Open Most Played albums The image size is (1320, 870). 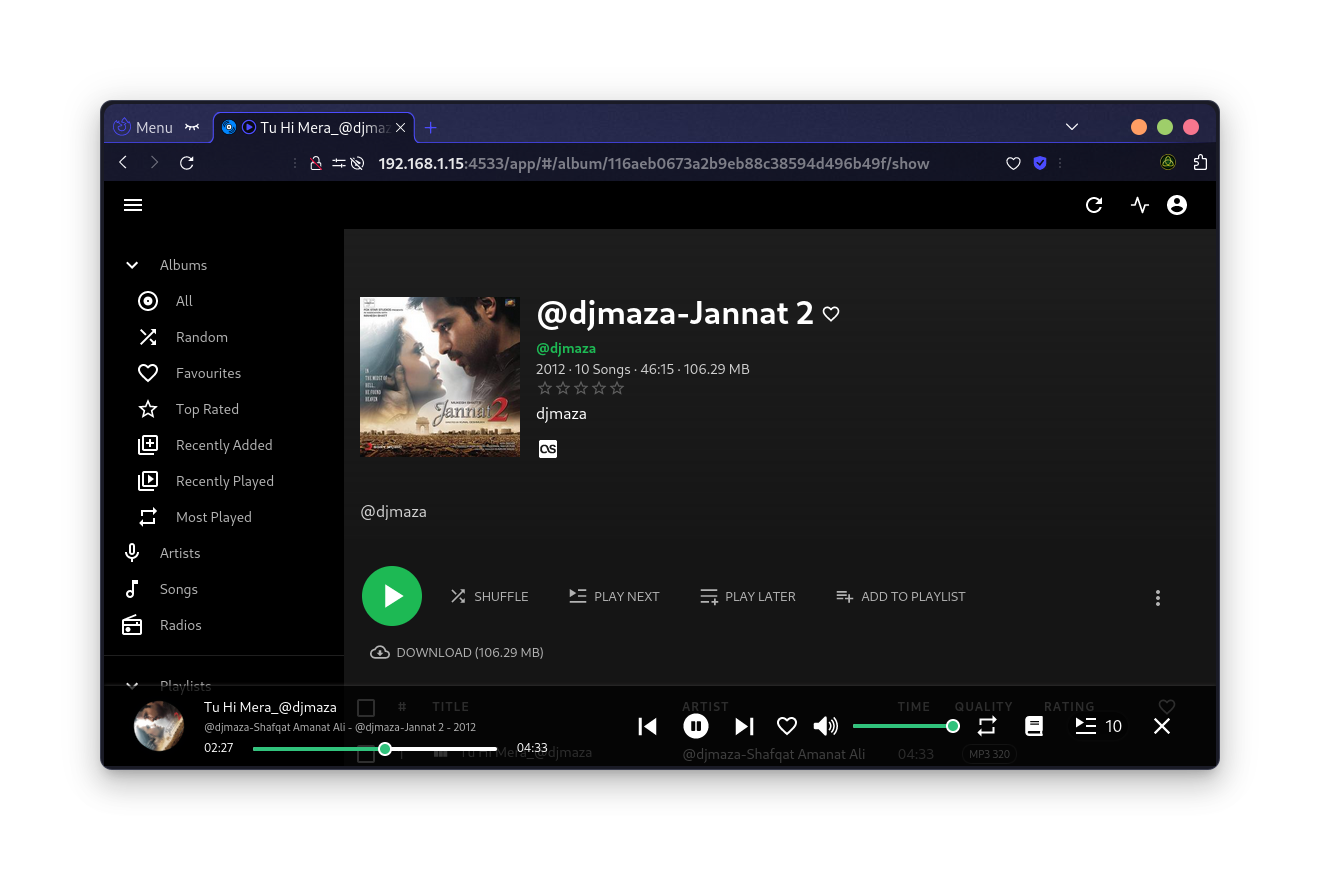pos(213,516)
